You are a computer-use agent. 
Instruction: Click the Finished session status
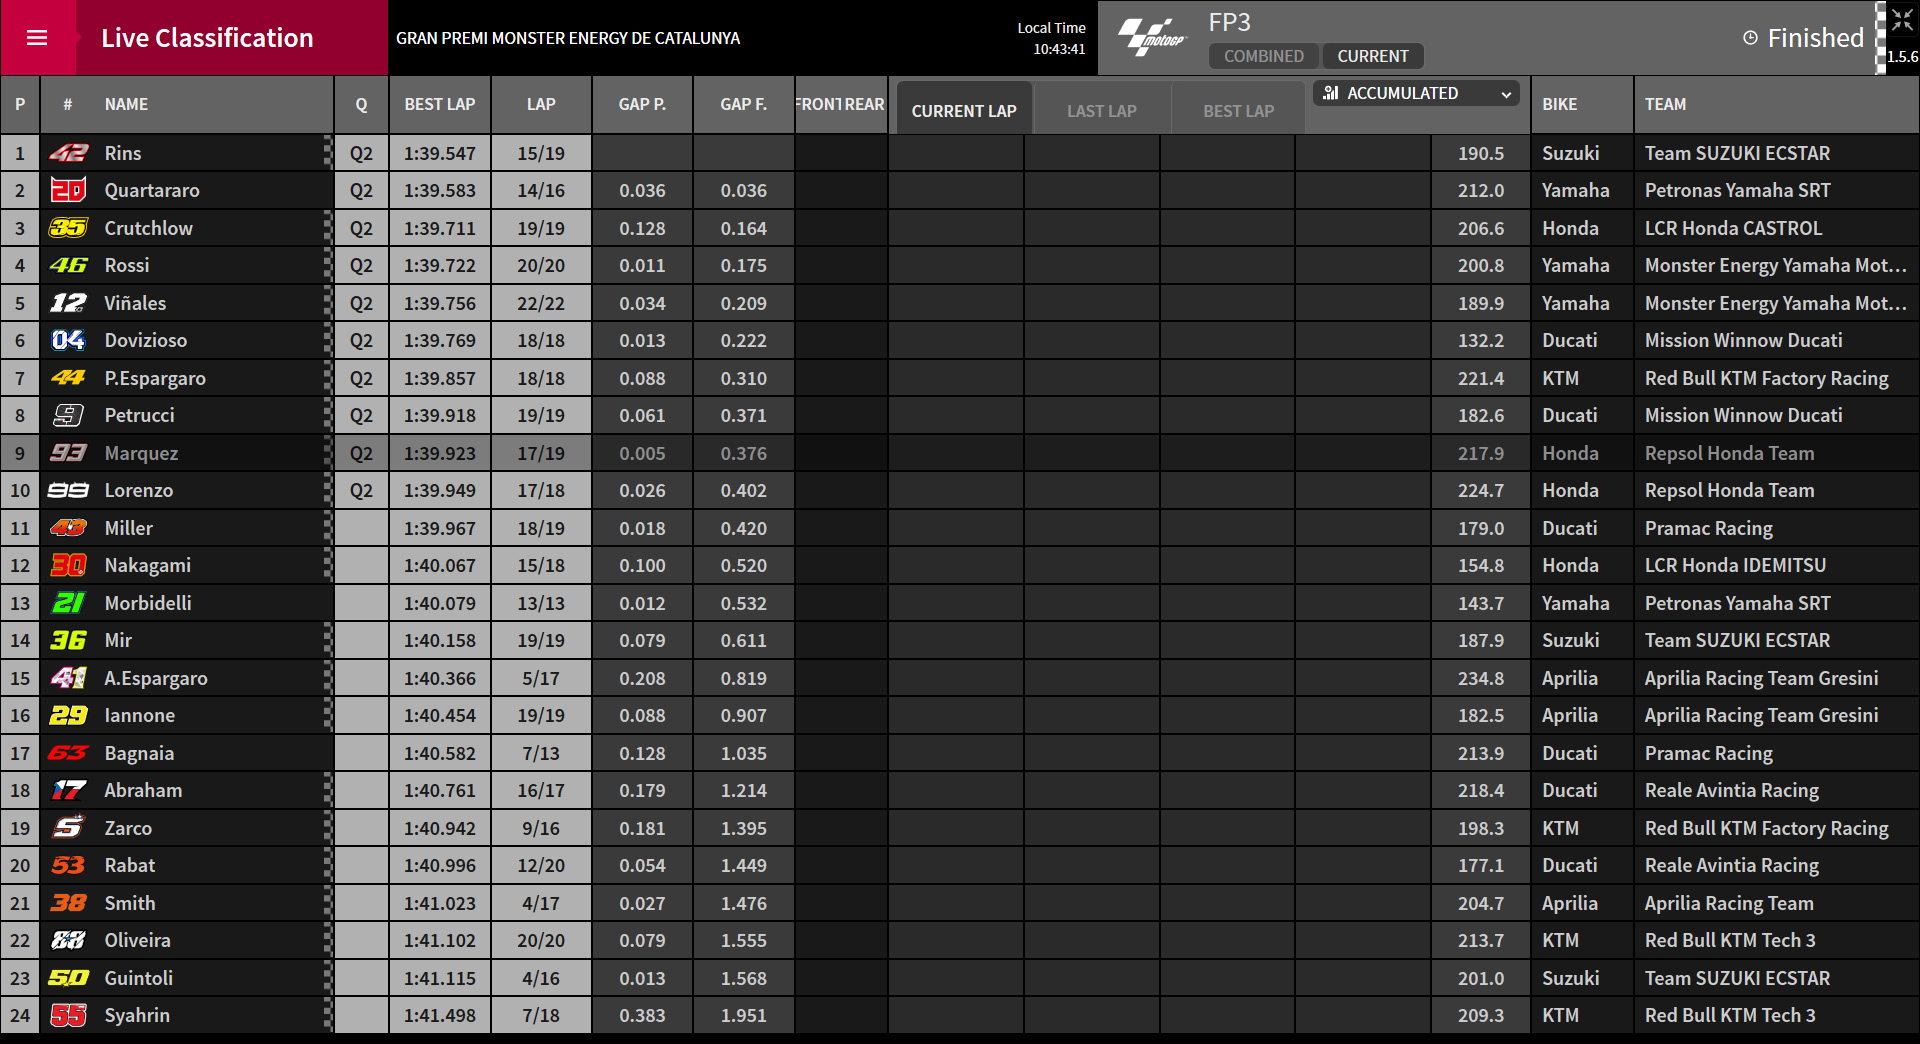(x=1816, y=38)
